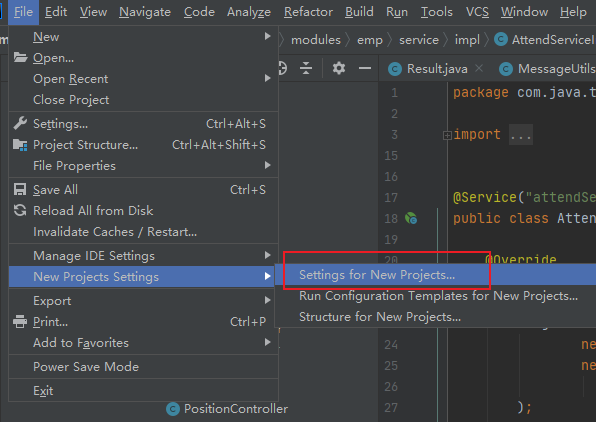This screenshot has height=422, width=596.
Task: Expand the Export submenu arrow
Action: [x=268, y=300]
